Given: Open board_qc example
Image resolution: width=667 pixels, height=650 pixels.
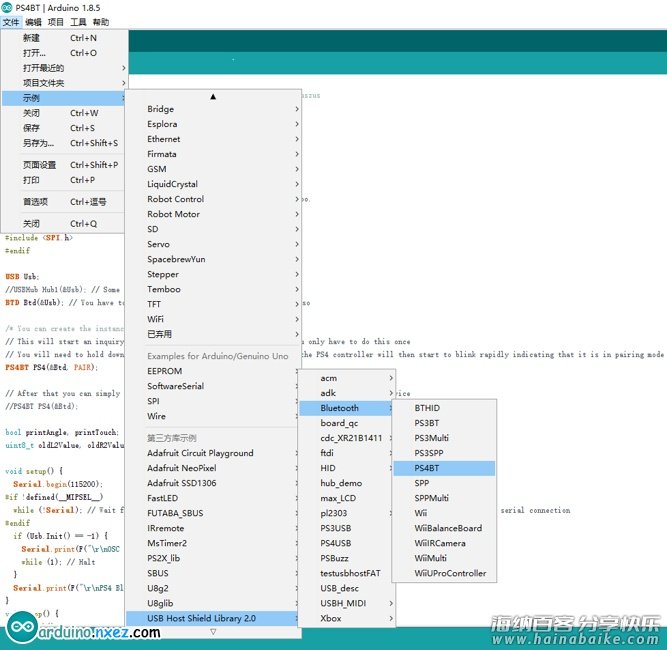Looking at the screenshot, I should pyautogui.click(x=347, y=423).
